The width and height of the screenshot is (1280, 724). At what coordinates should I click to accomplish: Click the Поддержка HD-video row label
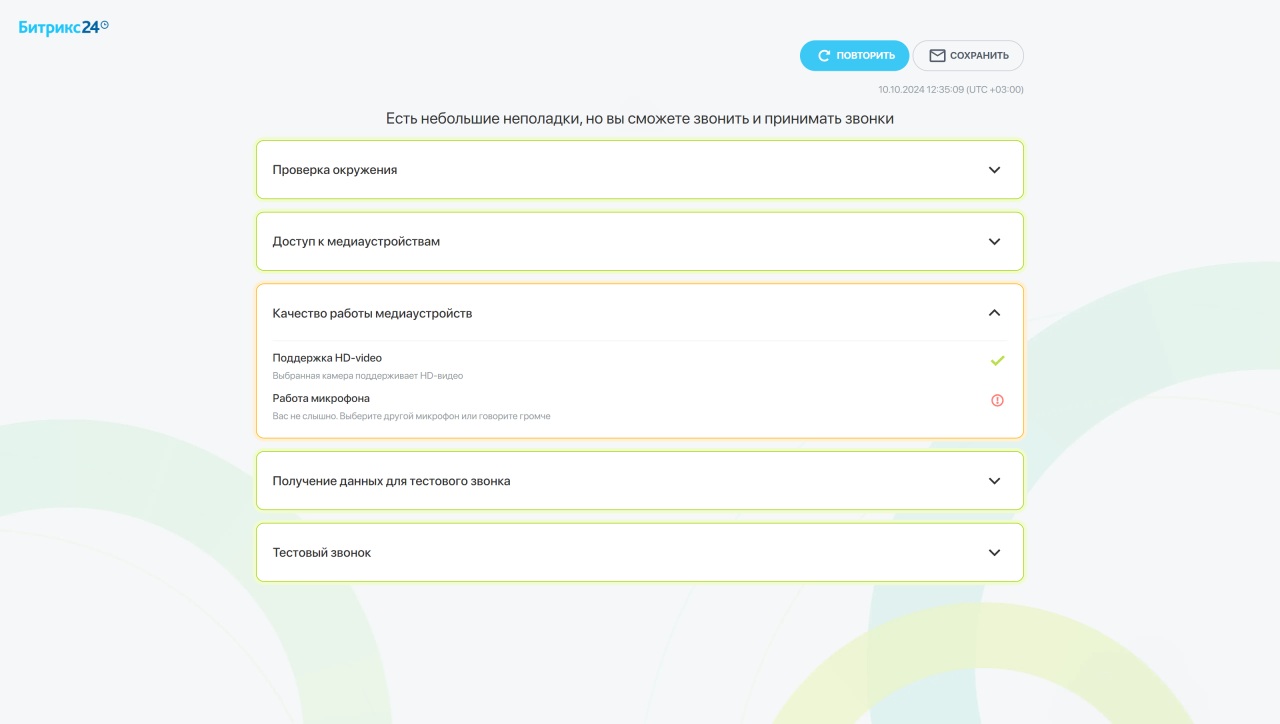327,358
